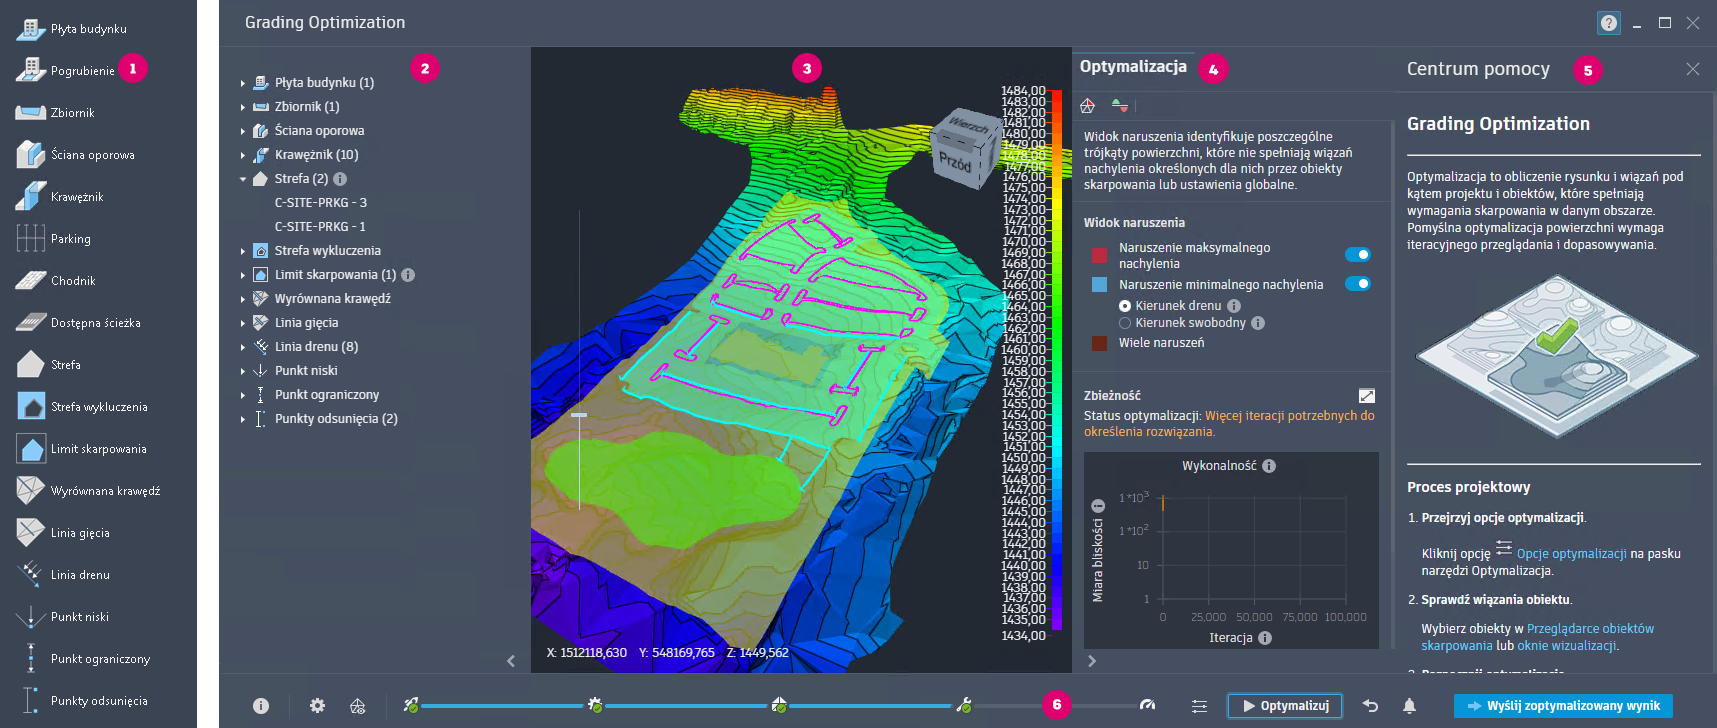Expand the Linia drenu (8) tree node
The height and width of the screenshot is (728, 1717).
pos(243,347)
